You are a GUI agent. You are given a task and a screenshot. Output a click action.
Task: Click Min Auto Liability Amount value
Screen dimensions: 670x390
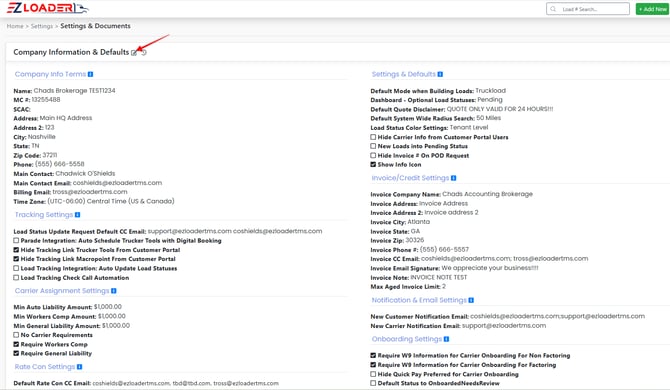click(108, 307)
